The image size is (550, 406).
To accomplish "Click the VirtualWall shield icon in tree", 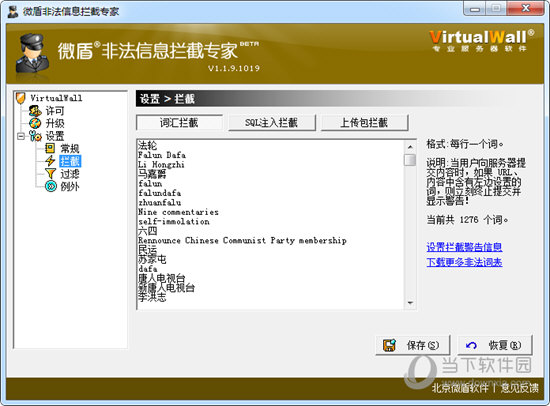I will point(21,98).
